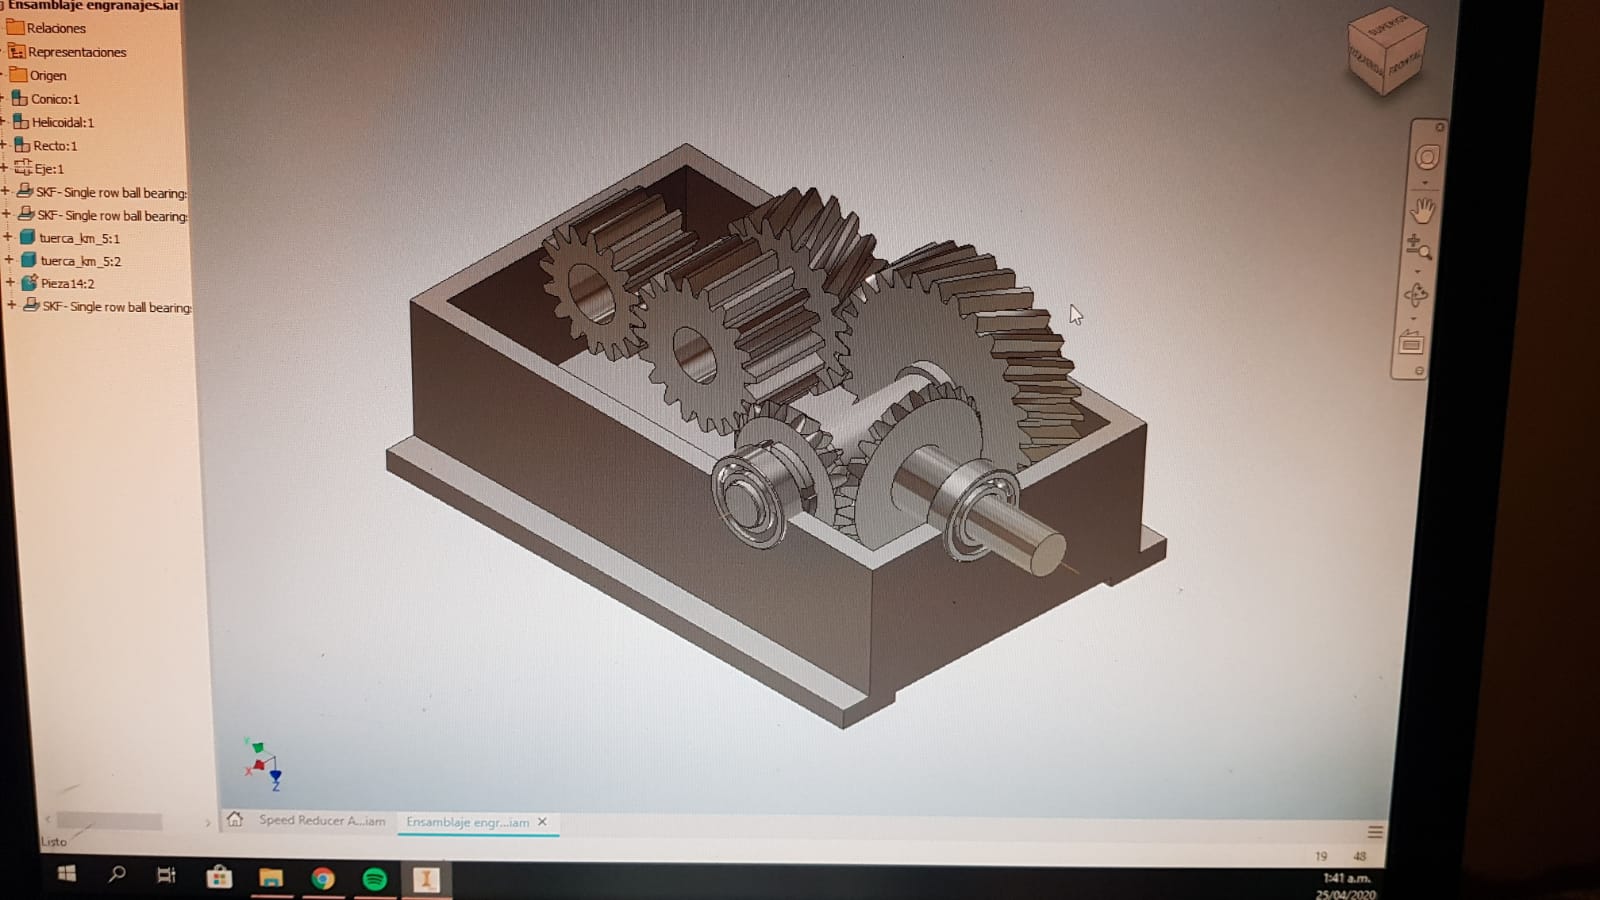The width and height of the screenshot is (1600, 900).
Task: Close the navigation bar with its X
Action: point(1440,127)
